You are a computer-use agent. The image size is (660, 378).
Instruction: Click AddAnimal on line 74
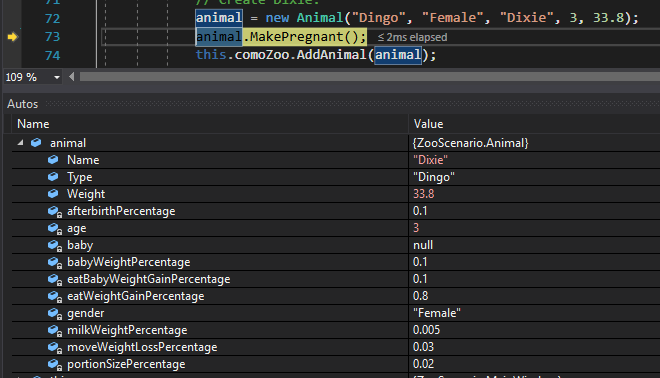click(331, 55)
